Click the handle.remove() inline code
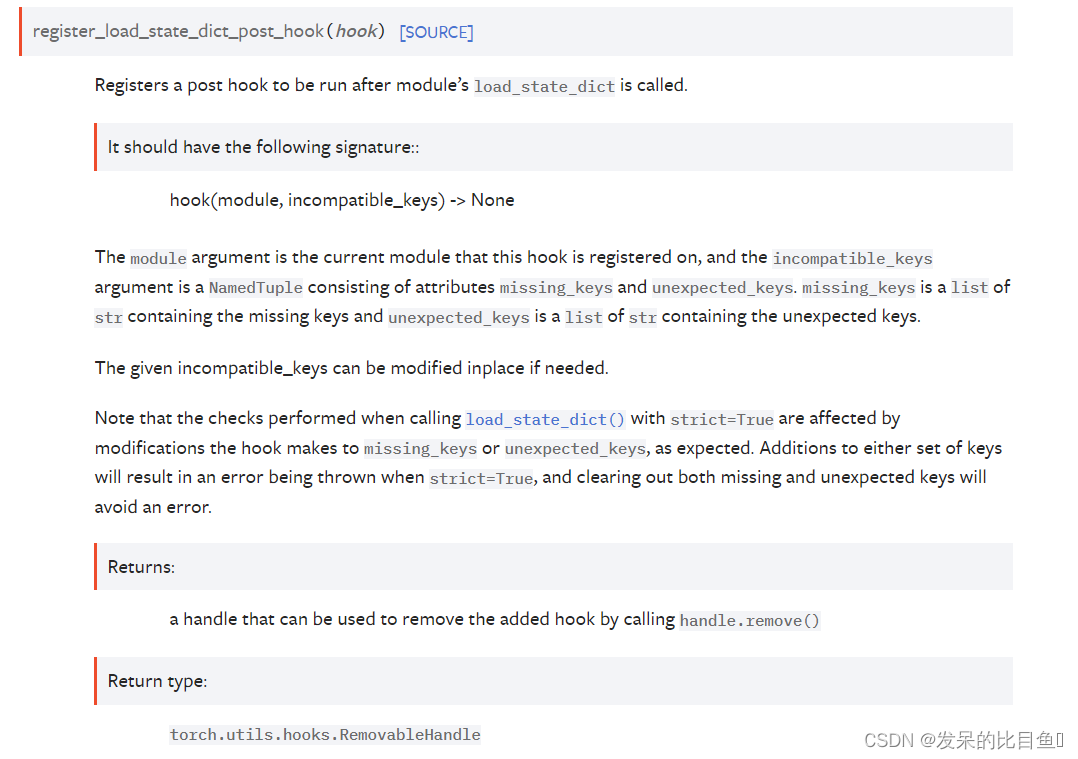Viewport: 1078px width, 759px height. click(x=749, y=621)
